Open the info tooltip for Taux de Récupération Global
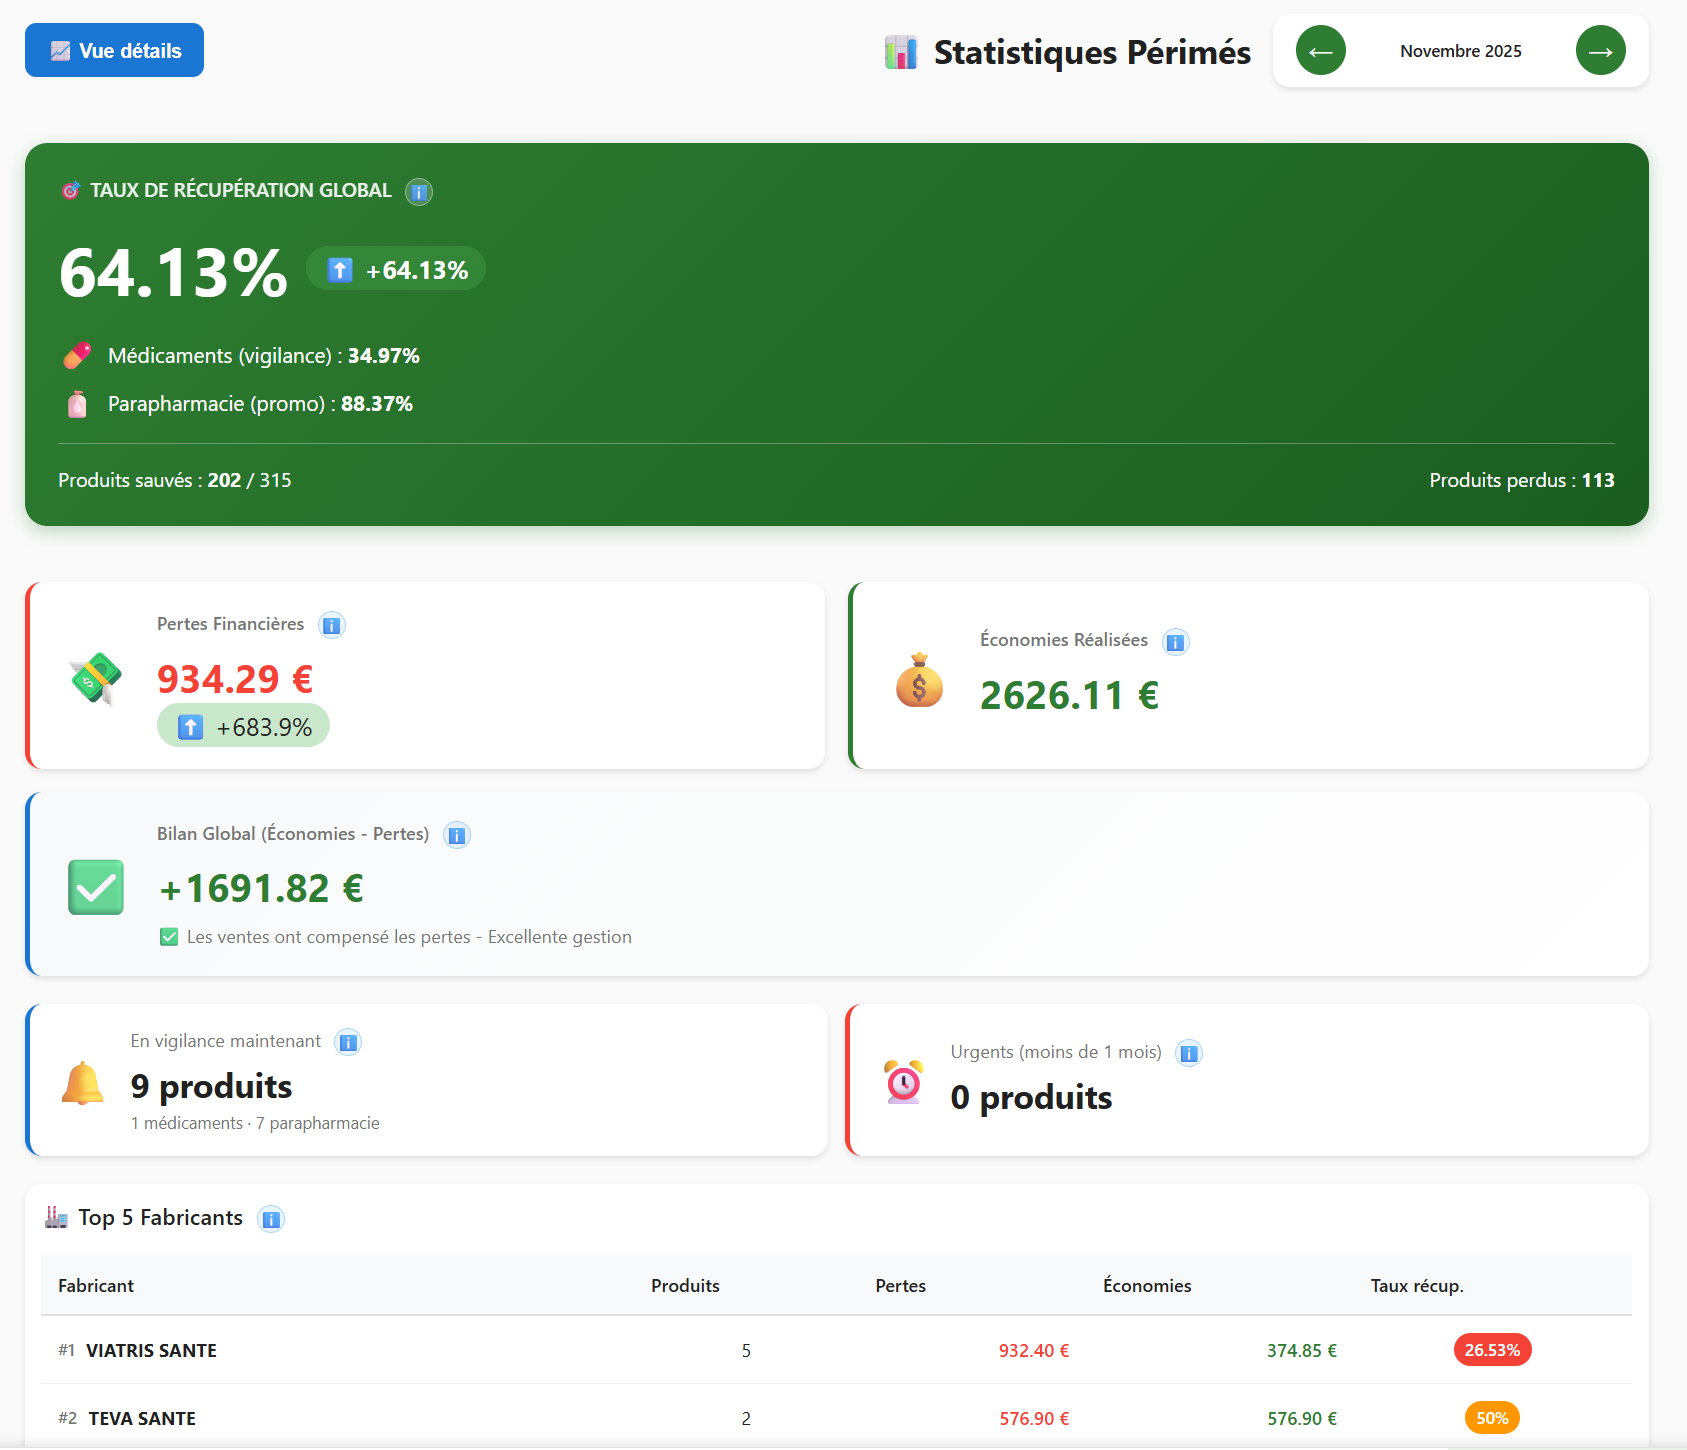The height and width of the screenshot is (1450, 1687). 419,192
